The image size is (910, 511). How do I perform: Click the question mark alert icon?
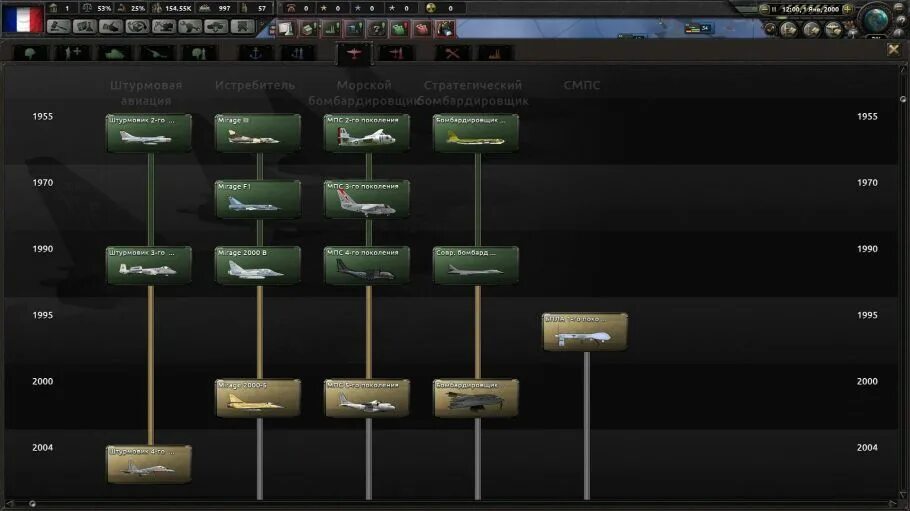[377, 28]
